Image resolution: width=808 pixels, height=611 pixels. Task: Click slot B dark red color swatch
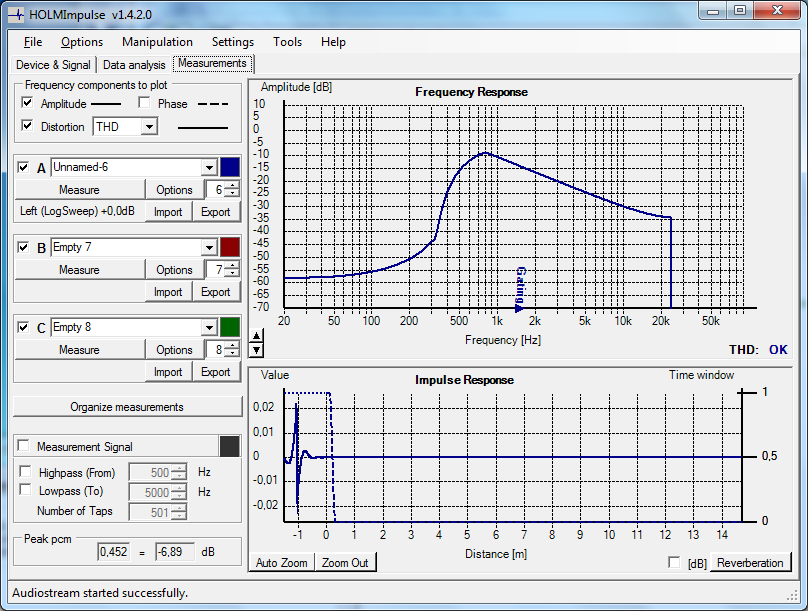pos(230,247)
